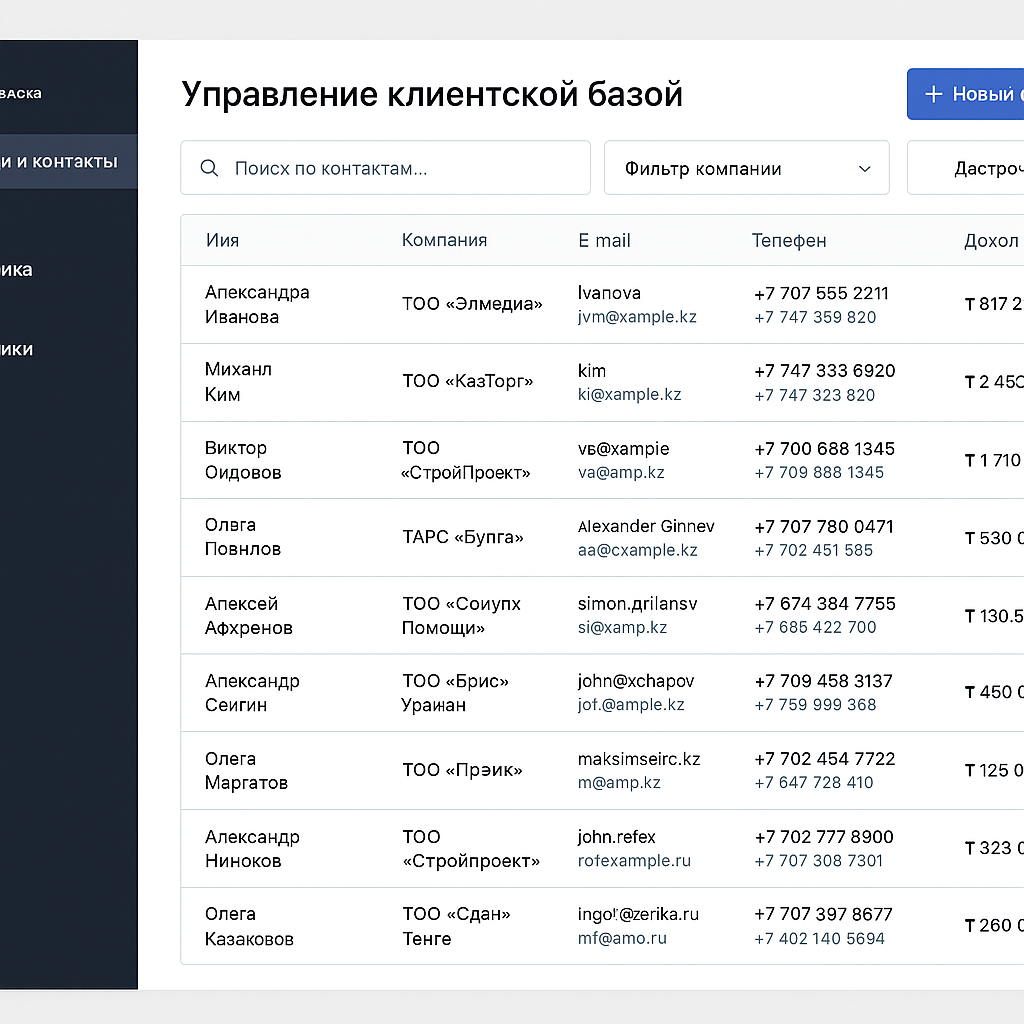Sort by the Тепефен column header
The height and width of the screenshot is (1024, 1024).
[789, 240]
